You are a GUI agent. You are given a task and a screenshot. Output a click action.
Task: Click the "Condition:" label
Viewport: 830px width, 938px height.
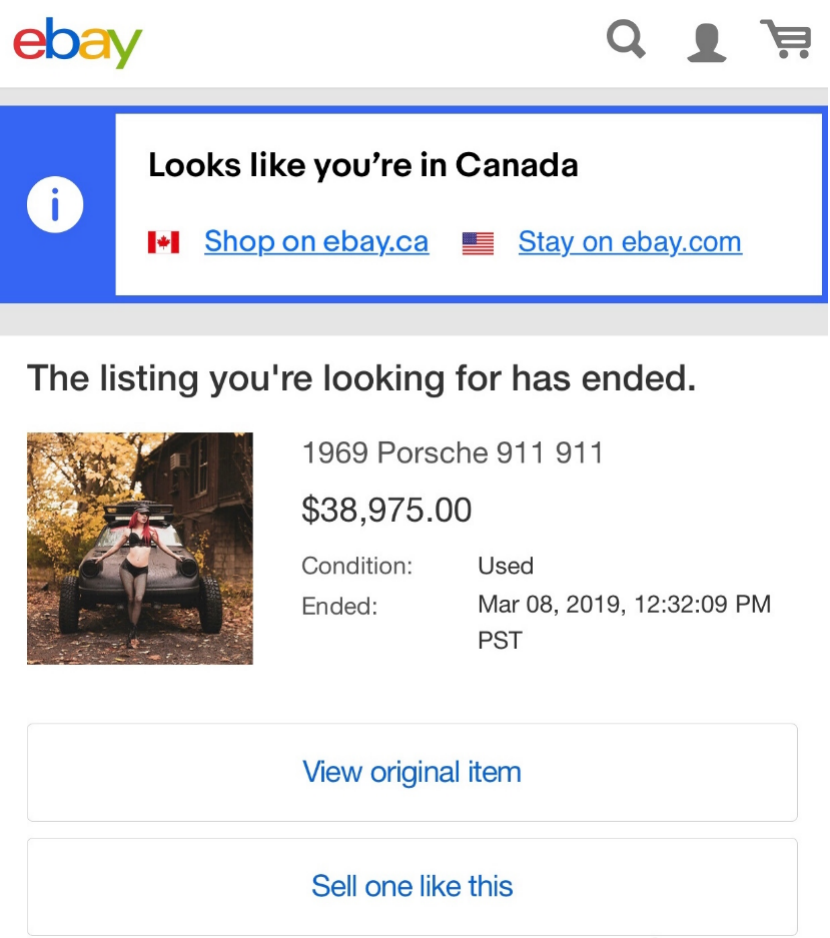pos(357,566)
